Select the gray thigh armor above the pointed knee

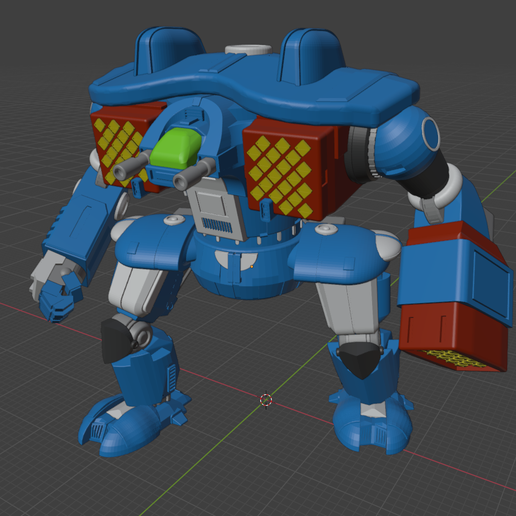point(349,308)
